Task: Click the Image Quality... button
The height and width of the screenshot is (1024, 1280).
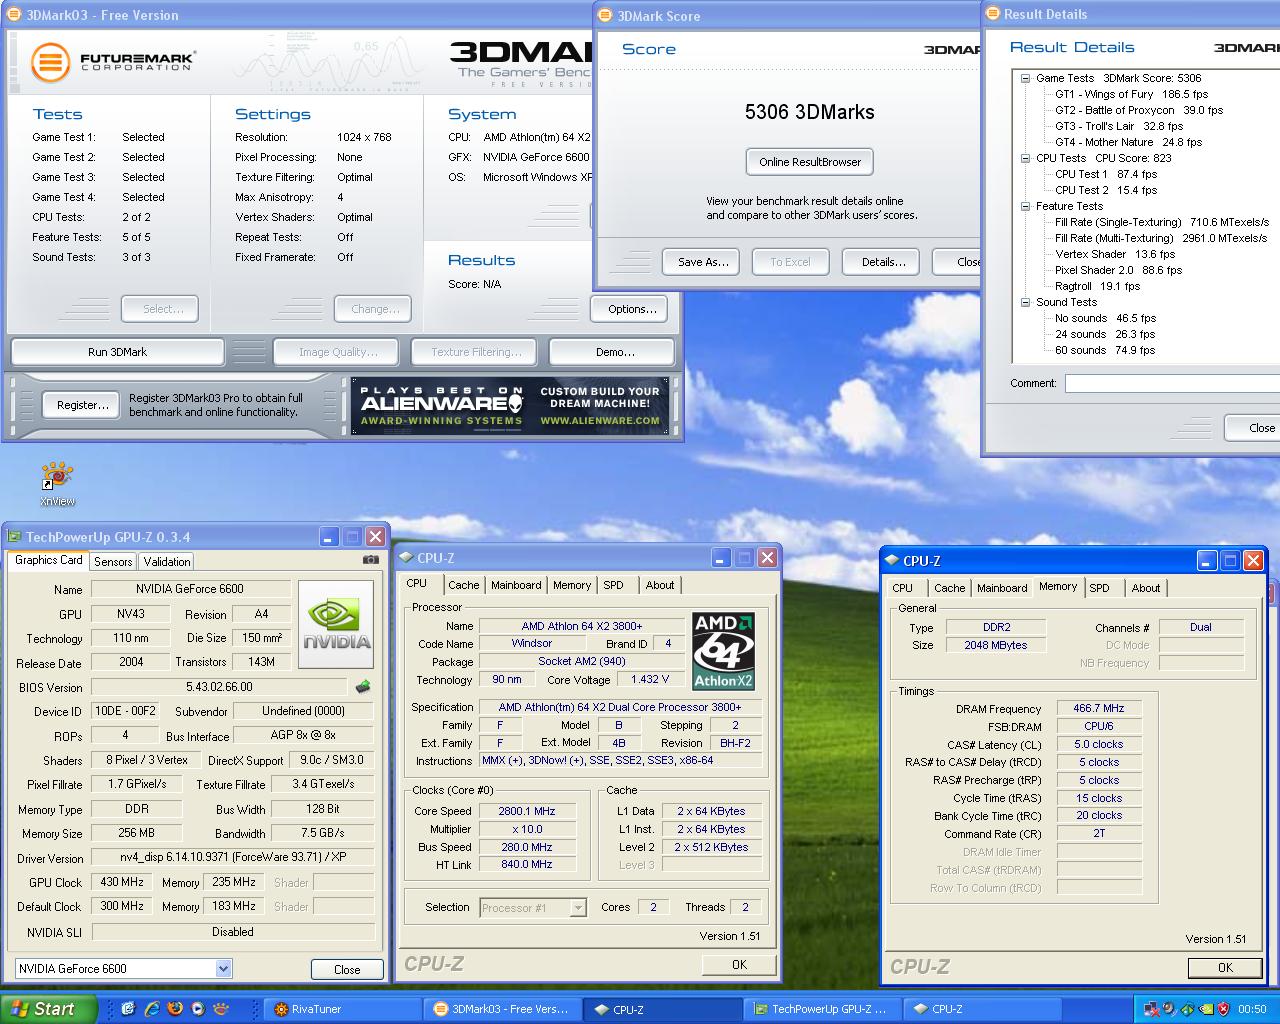Action: point(338,352)
